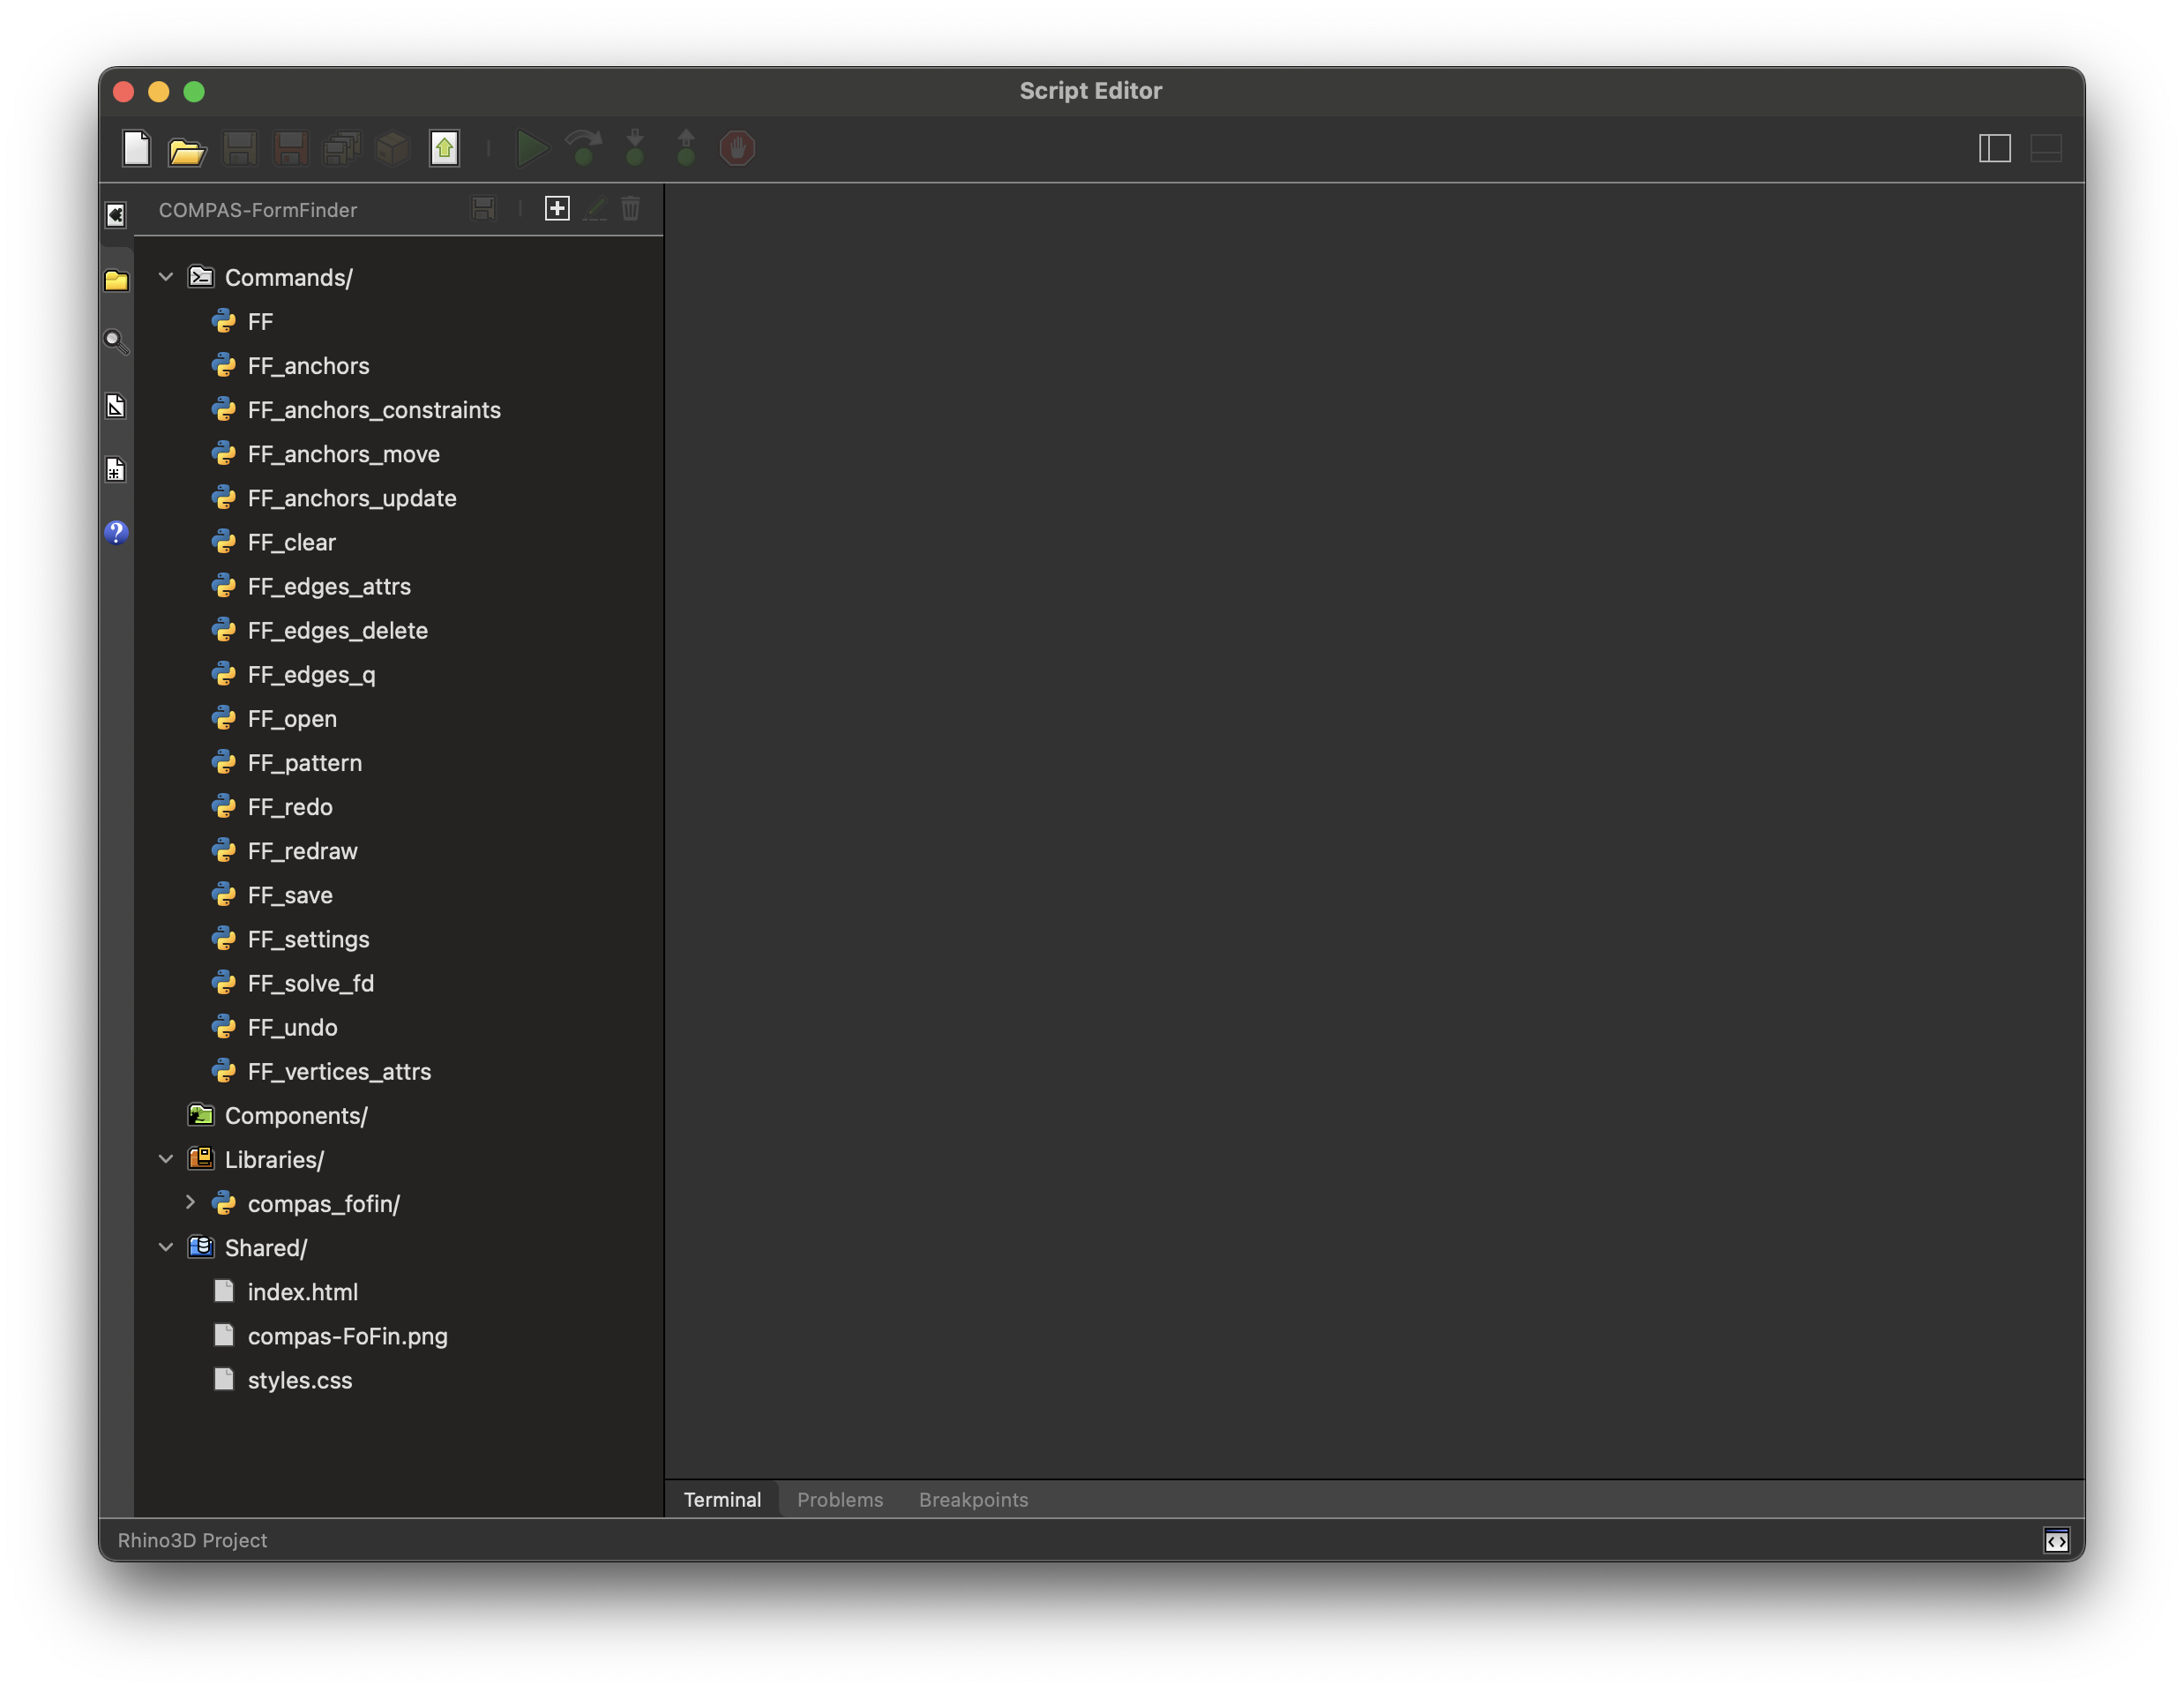Click the edit pencil icon in project header
Image resolution: width=2184 pixels, height=1692 pixels.
(595, 209)
